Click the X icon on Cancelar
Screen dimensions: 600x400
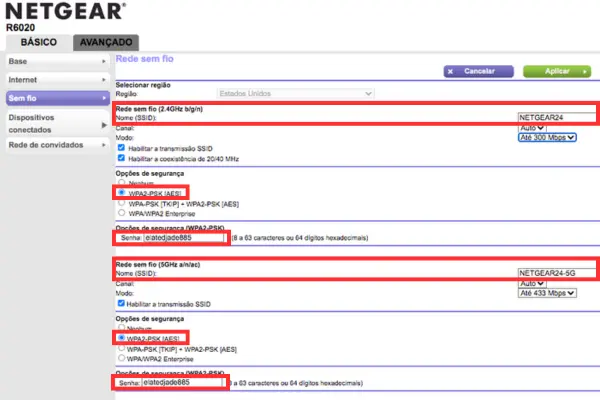click(450, 72)
